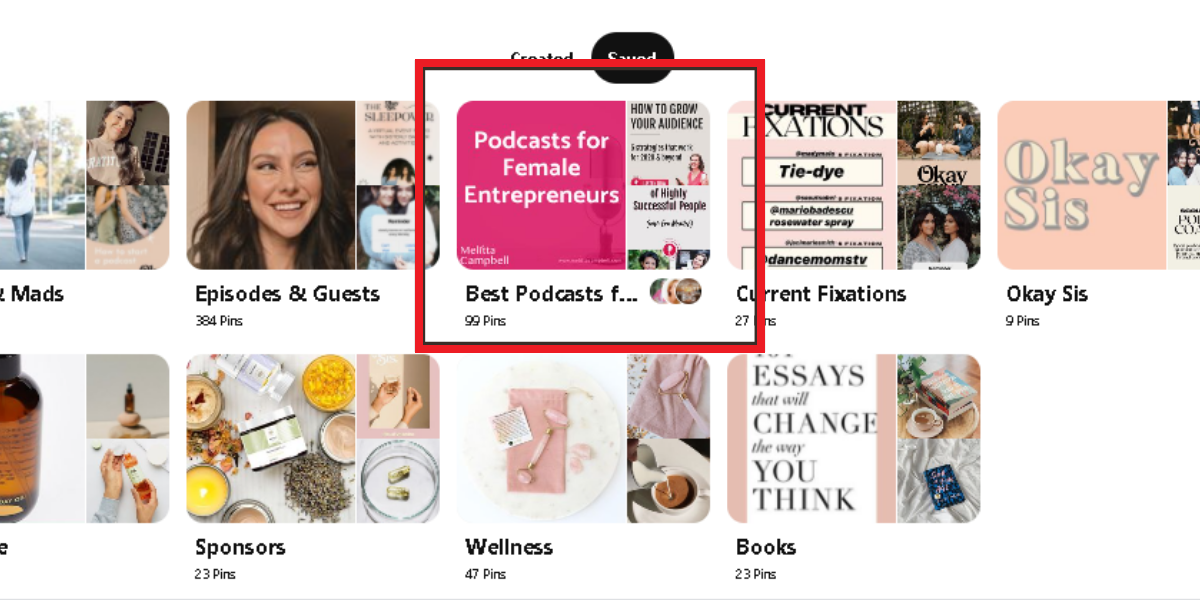Open the Episodes & Guests board title
The height and width of the screenshot is (600, 1200).
(287, 294)
